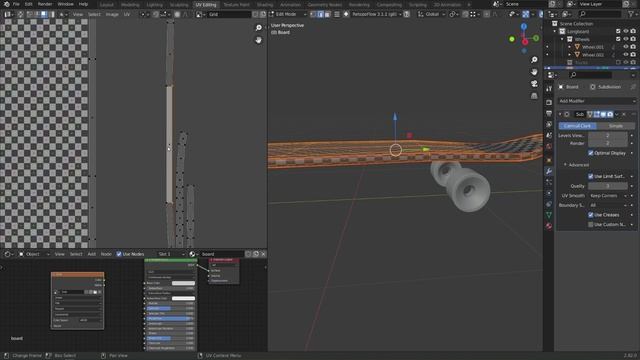The height and width of the screenshot is (360, 640).
Task: Click the Quality value field
Action: tap(608, 186)
